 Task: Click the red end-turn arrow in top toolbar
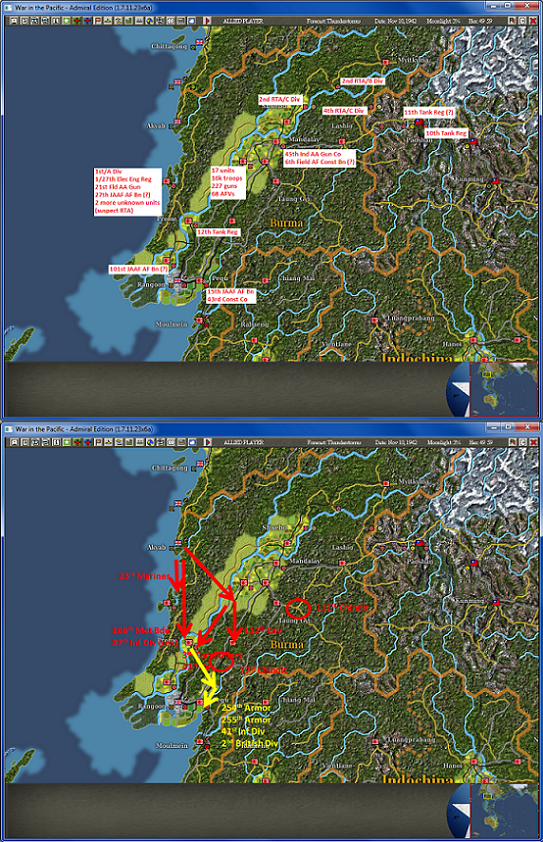pos(207,21)
